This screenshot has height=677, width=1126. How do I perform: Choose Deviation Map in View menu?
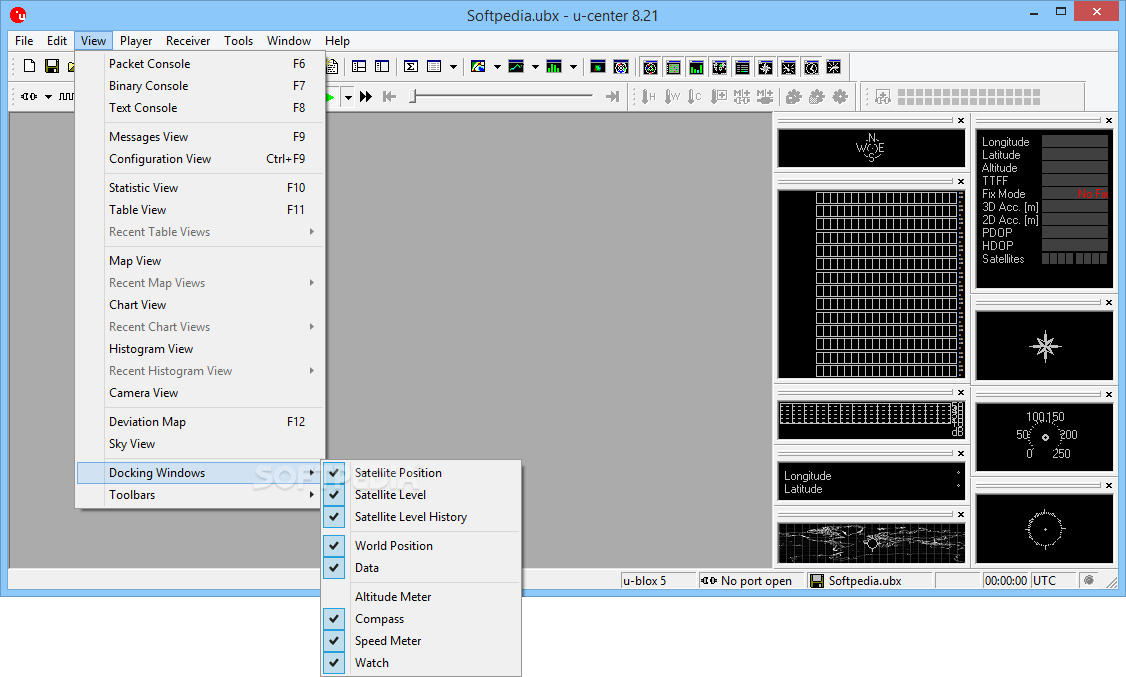coord(199,421)
